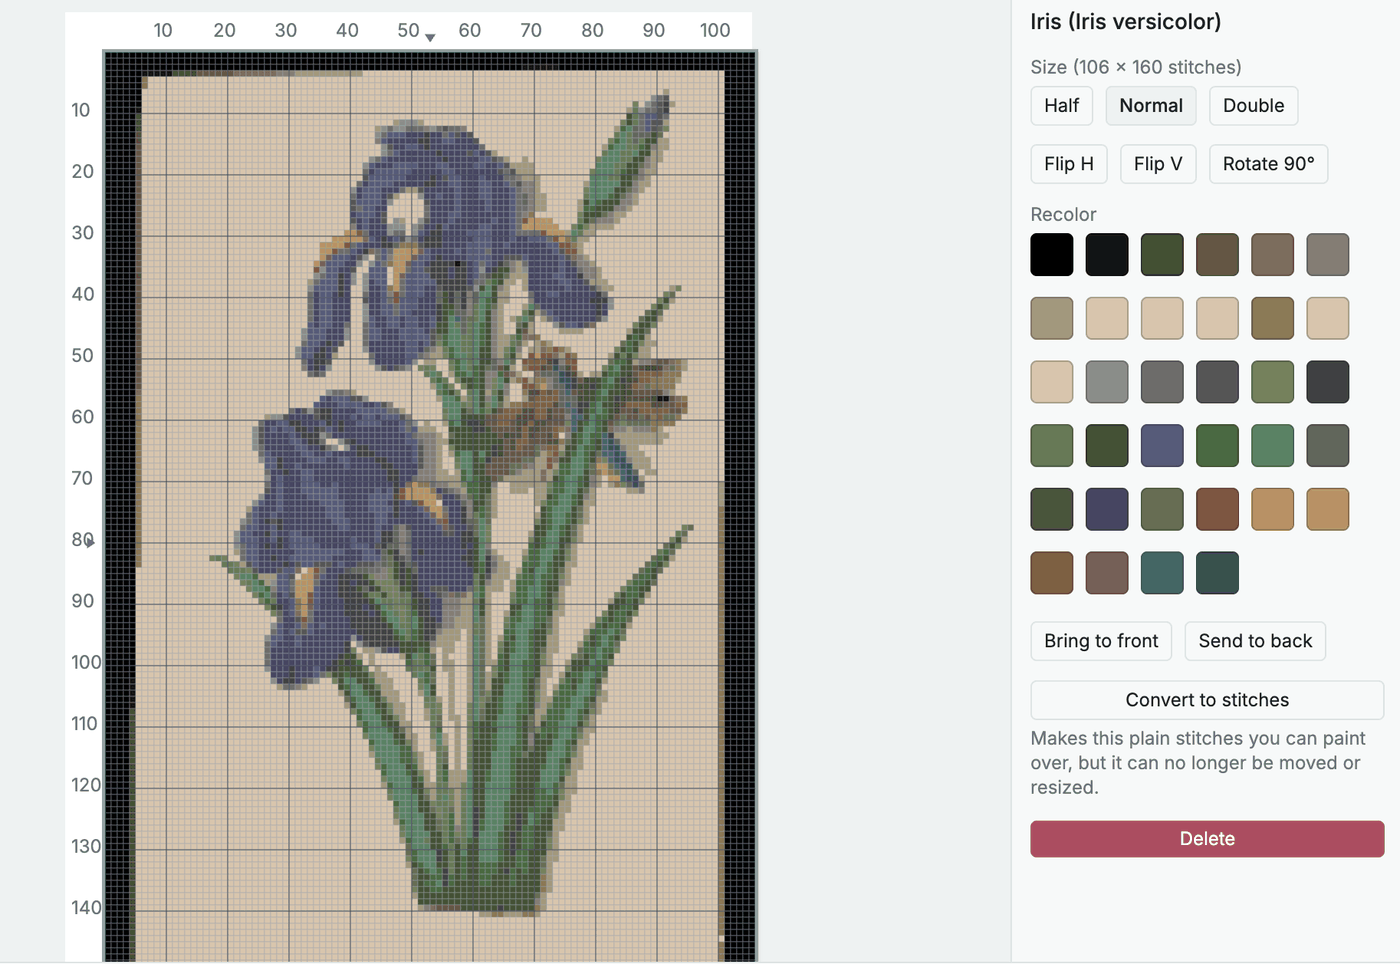Click the 'Size (106 × 160 stitches)' label
This screenshot has height=974, width=1400.
click(1135, 67)
